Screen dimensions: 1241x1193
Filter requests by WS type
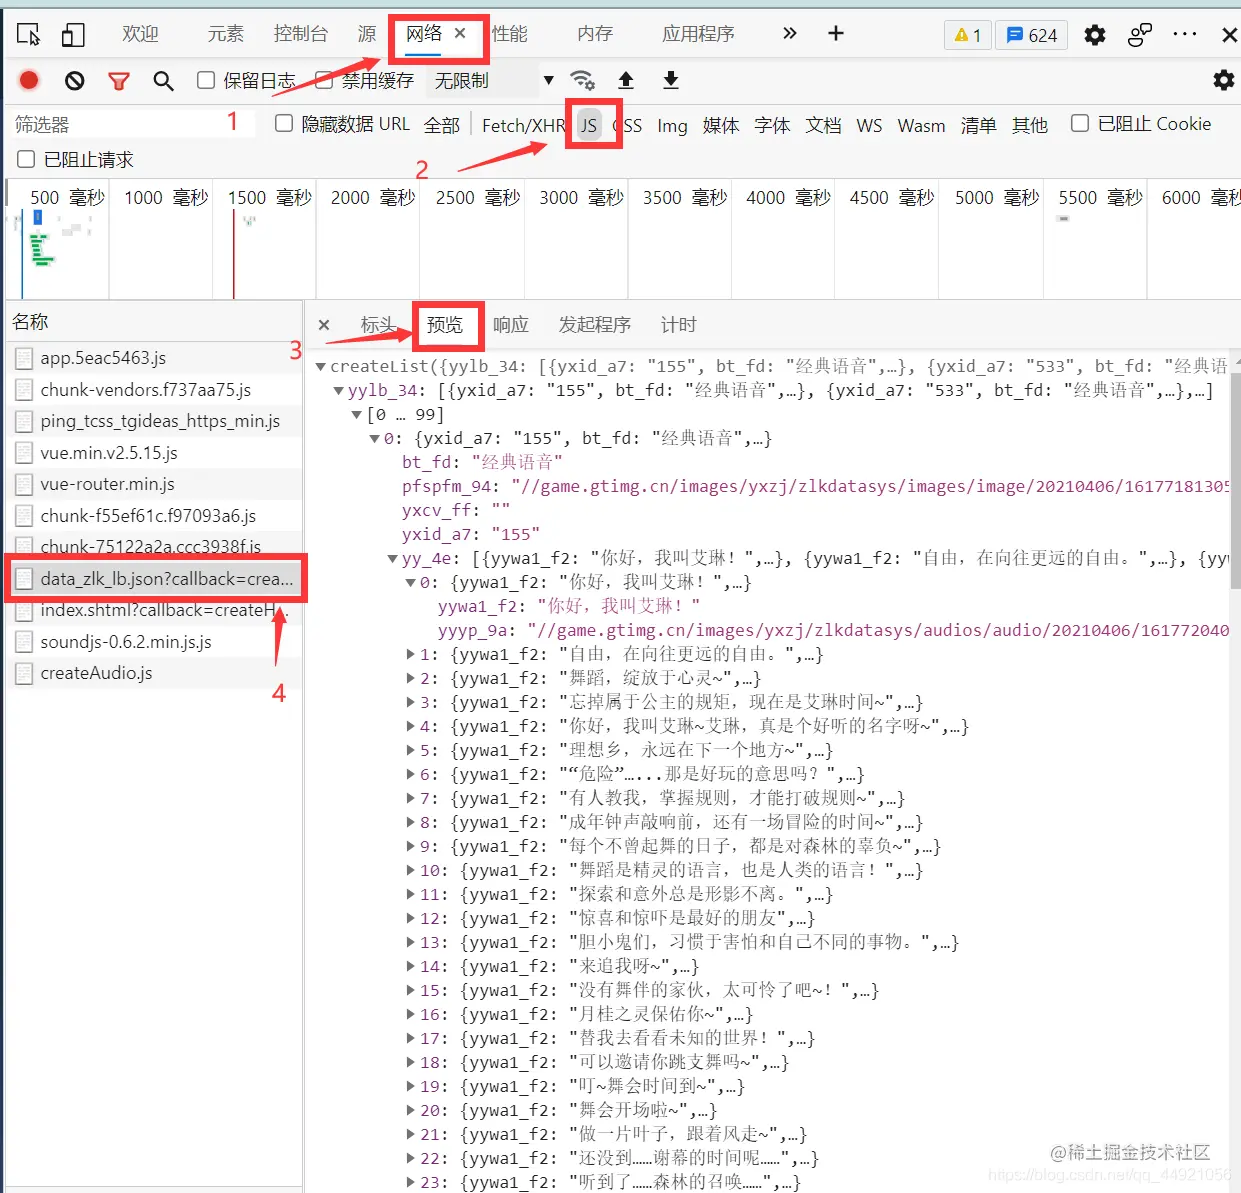[x=870, y=125]
